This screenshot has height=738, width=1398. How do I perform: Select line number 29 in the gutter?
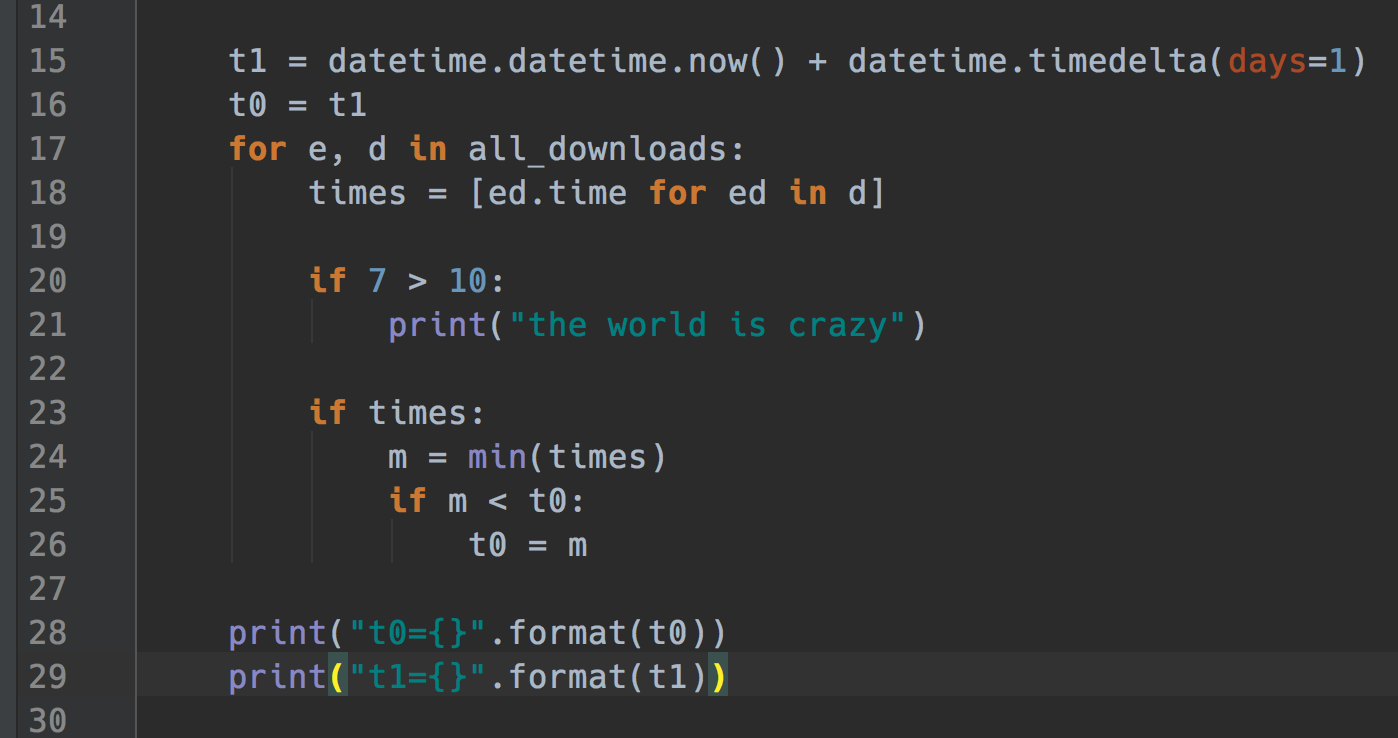point(47,677)
